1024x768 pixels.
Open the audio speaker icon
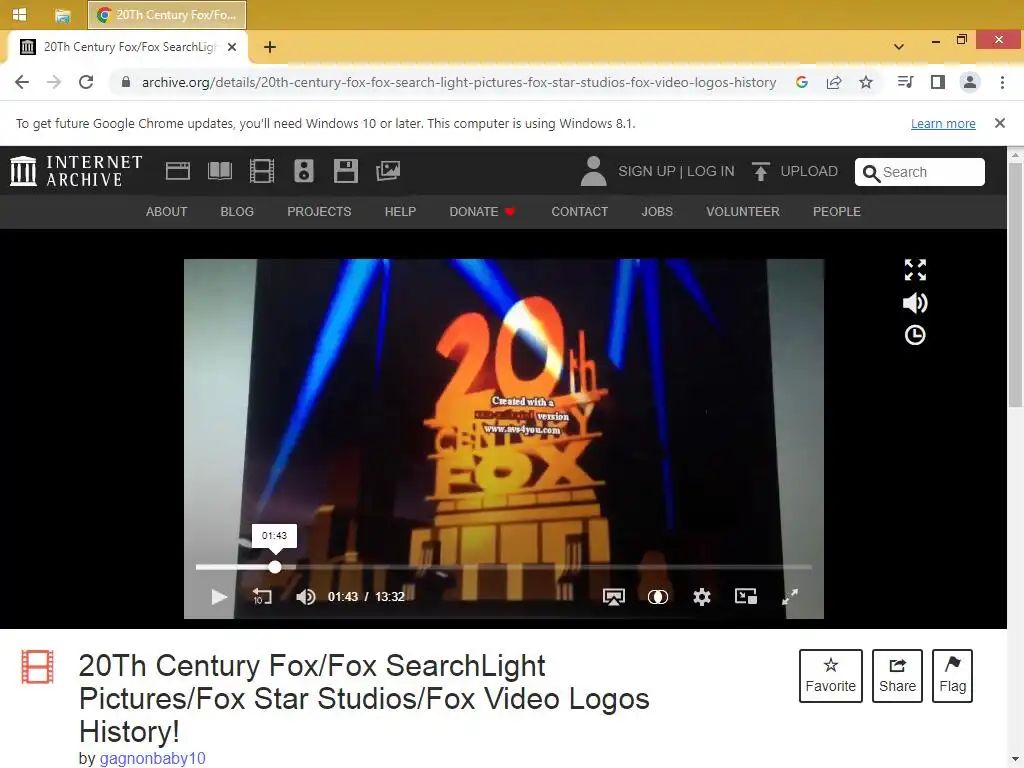coord(304,171)
